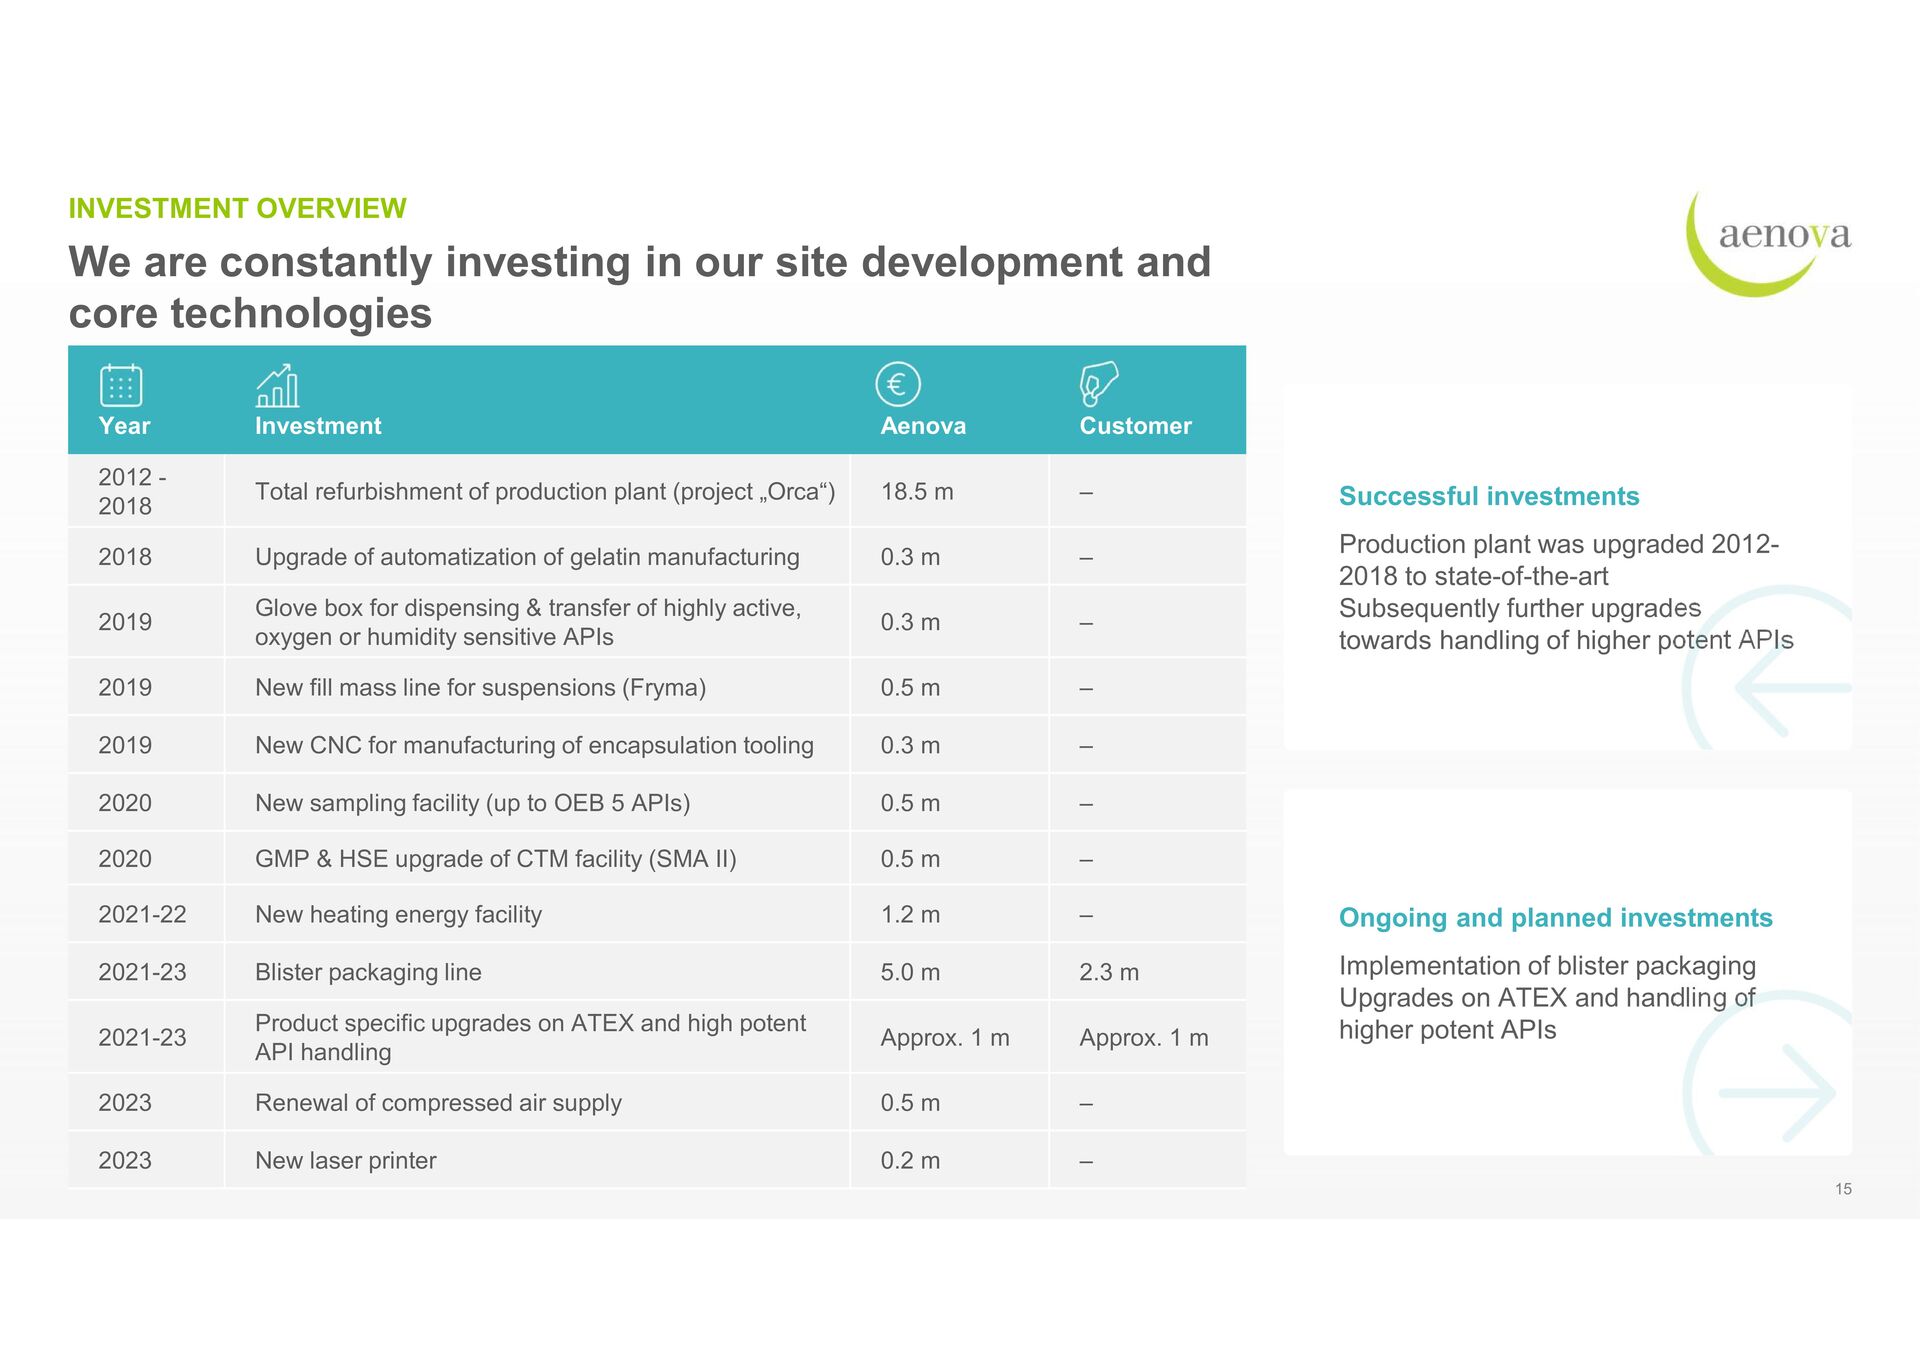This screenshot has height=1358, width=1920.
Task: Click the left arrow circle icon
Action: 1768,669
